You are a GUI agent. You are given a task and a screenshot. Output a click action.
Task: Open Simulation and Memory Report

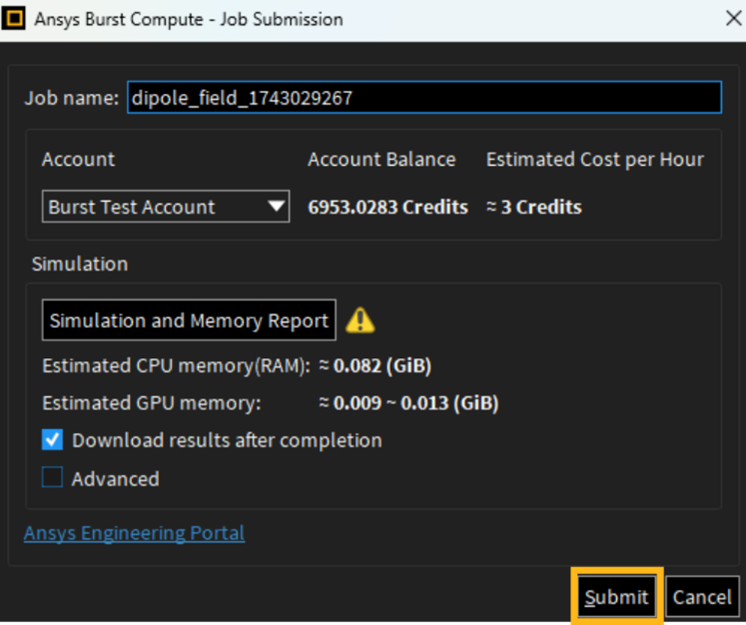pos(189,320)
